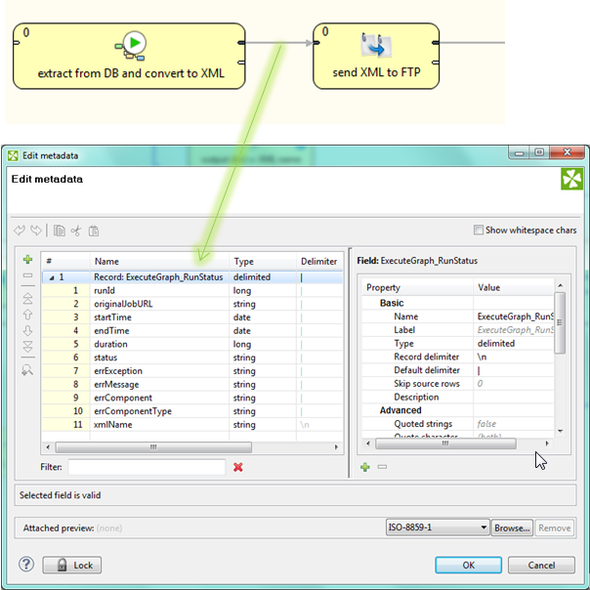Click the Filter input field
Screen dimensions: 590x590
(147, 467)
